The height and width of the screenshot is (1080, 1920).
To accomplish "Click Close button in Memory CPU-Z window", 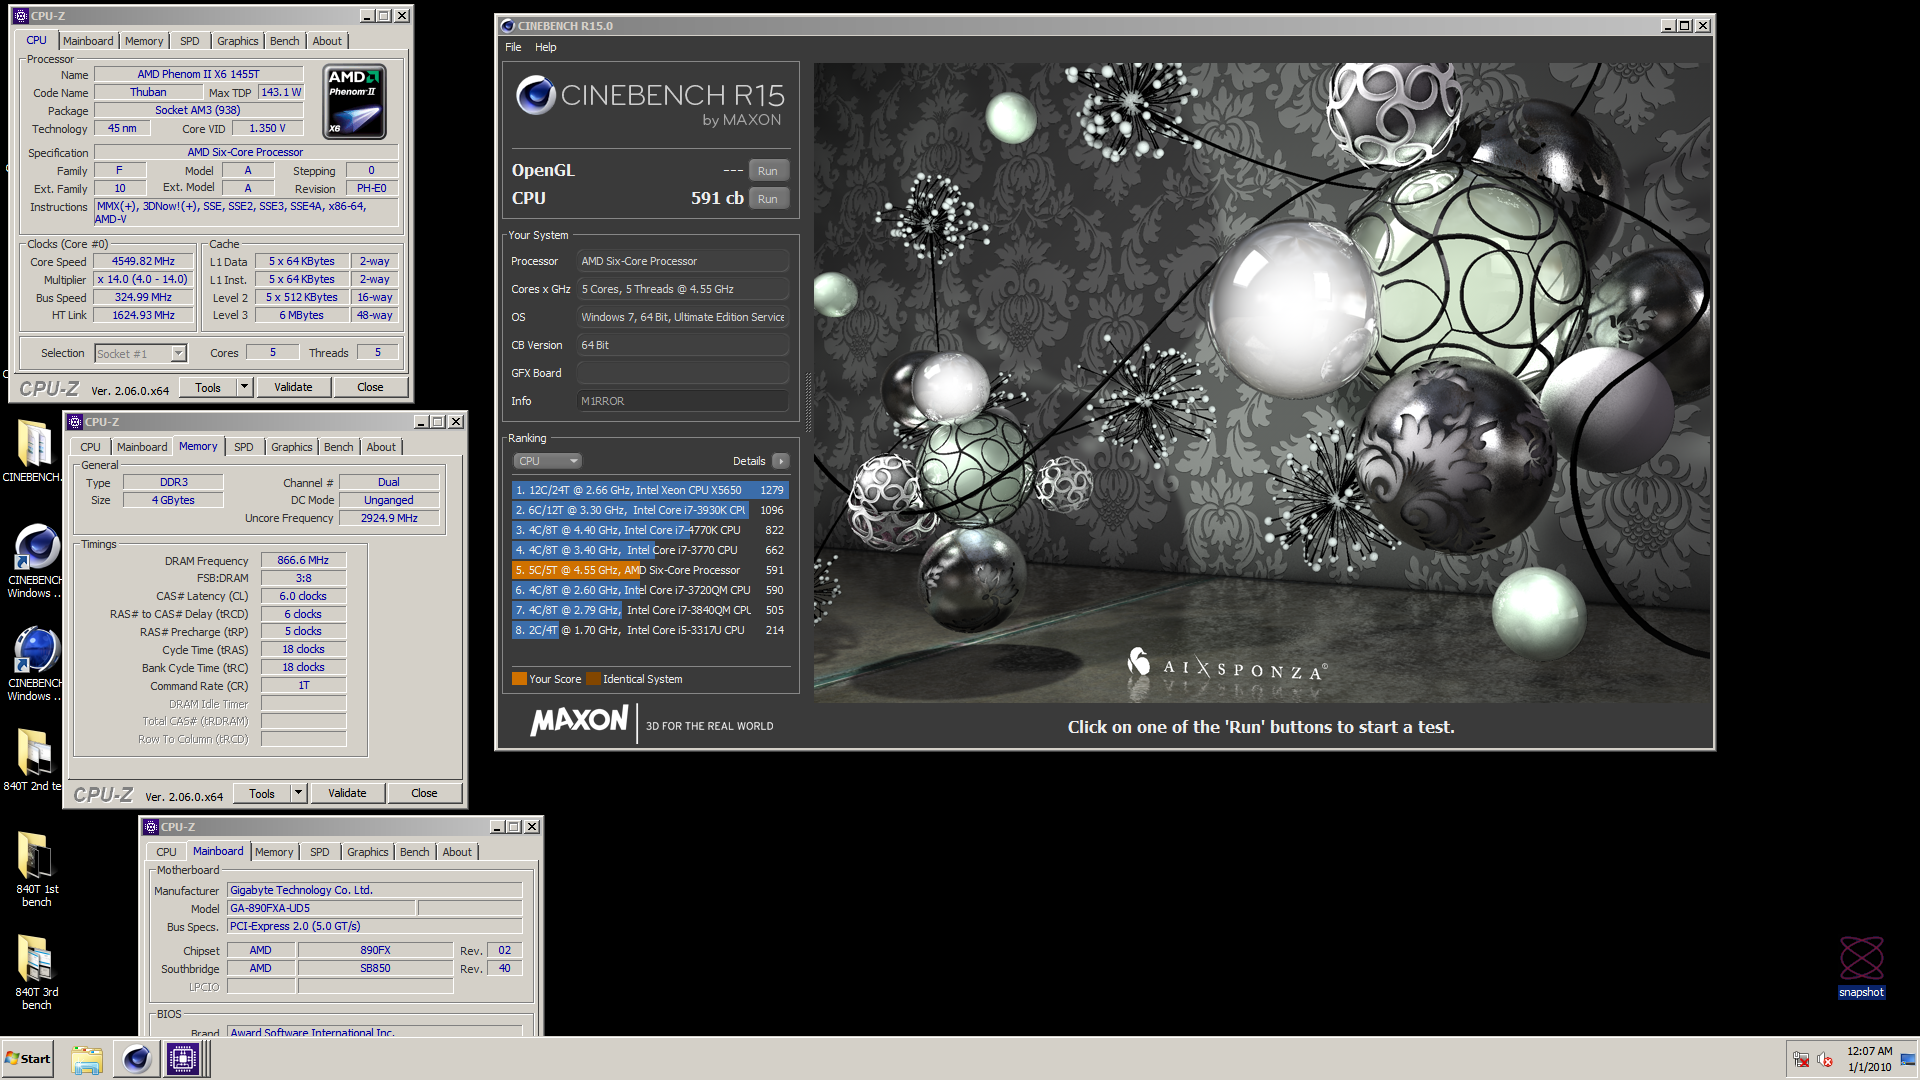I will click(x=424, y=793).
